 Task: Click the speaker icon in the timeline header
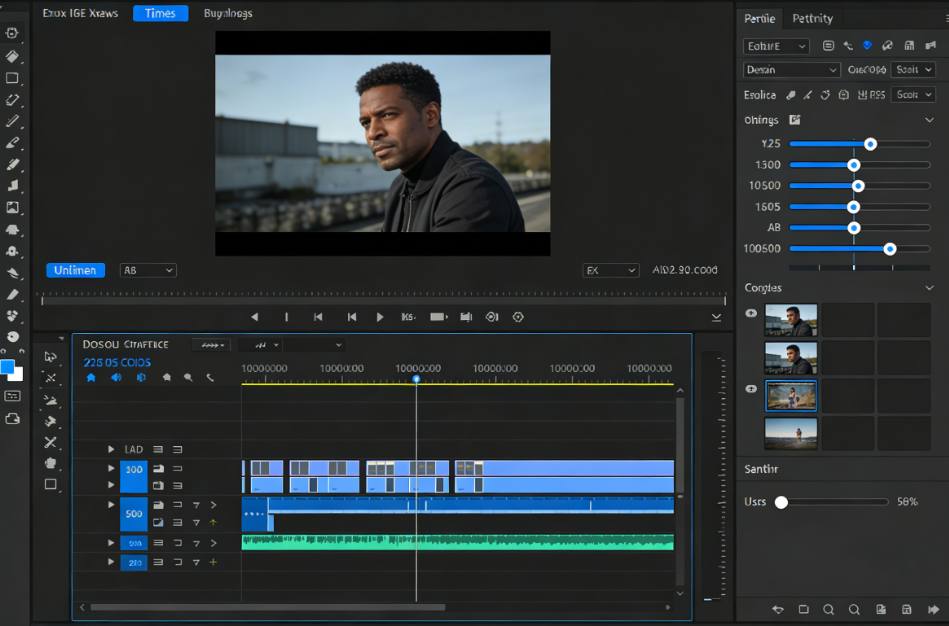tap(115, 378)
